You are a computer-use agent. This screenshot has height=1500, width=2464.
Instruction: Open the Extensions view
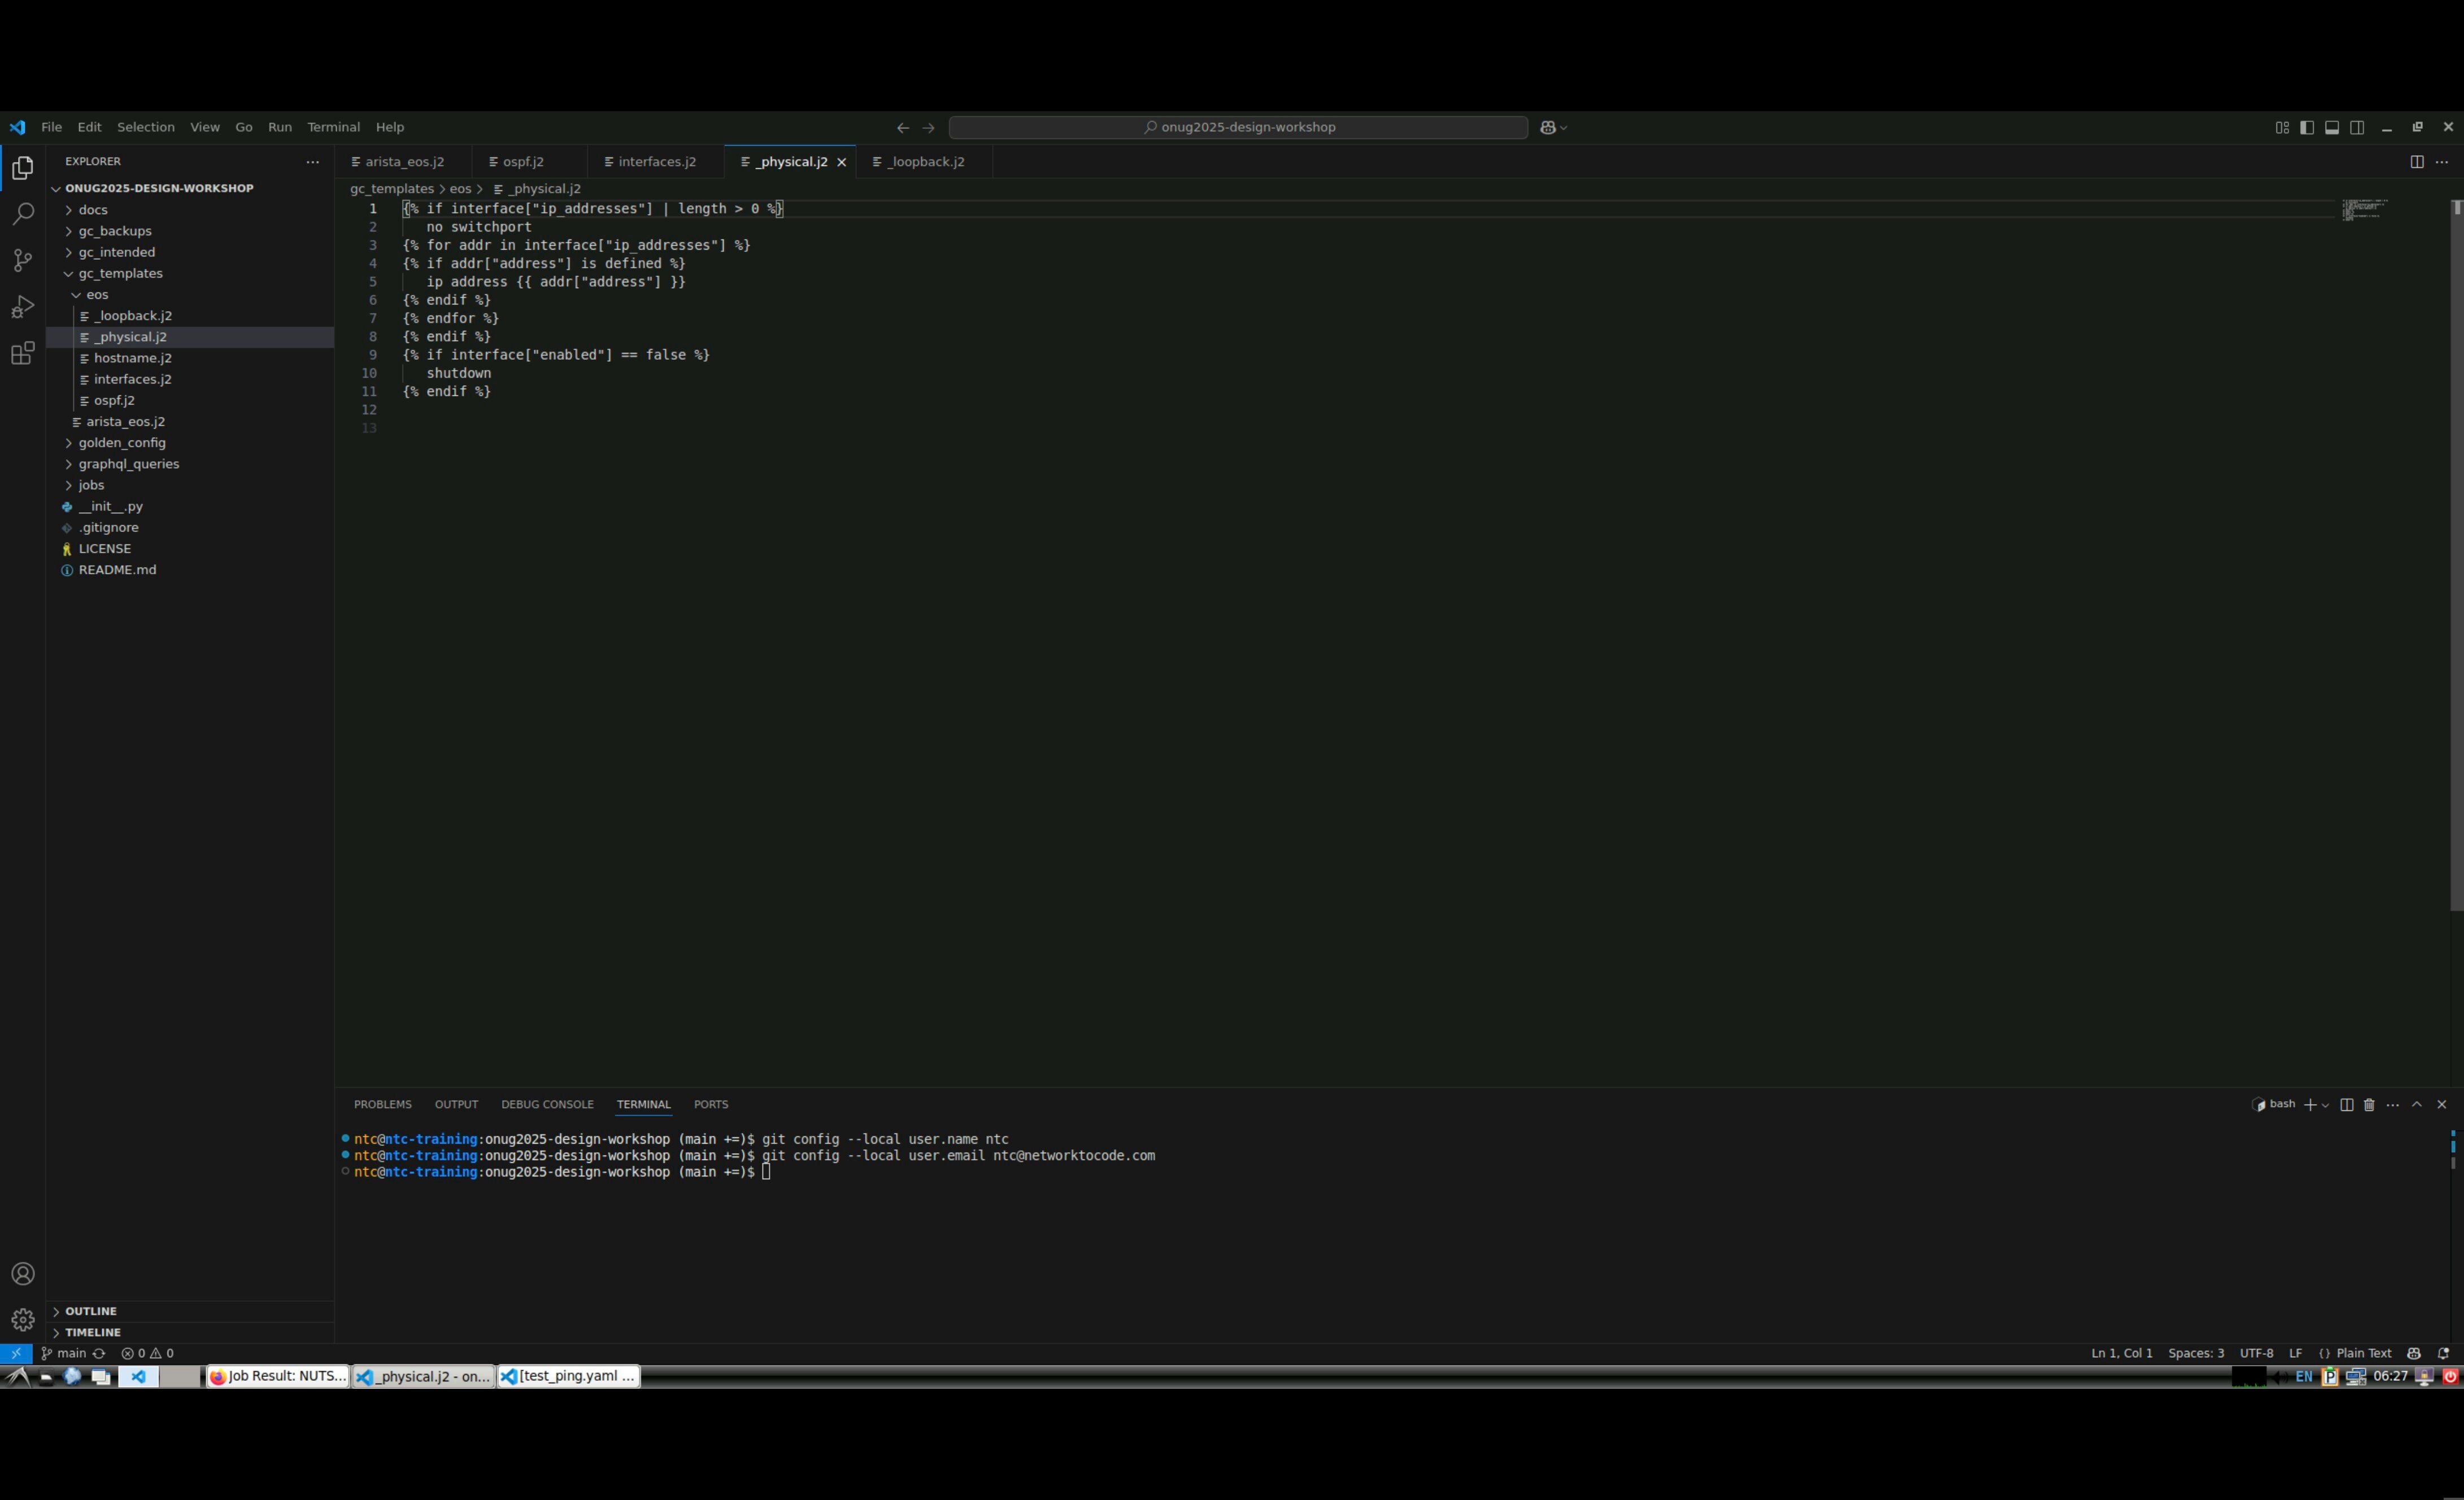[23, 353]
